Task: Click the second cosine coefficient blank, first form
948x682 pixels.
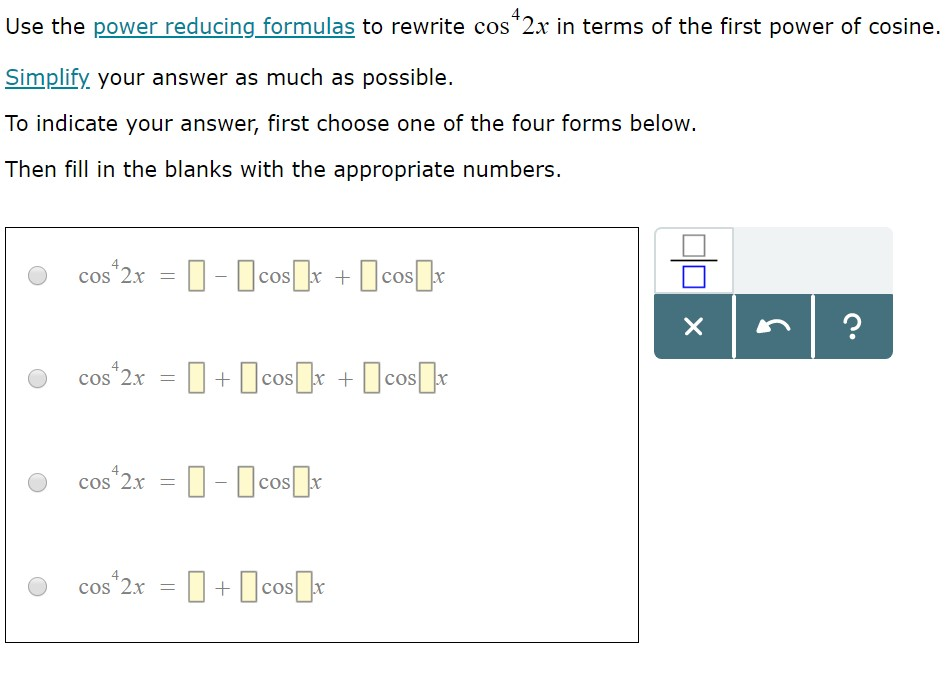Action: coord(368,275)
